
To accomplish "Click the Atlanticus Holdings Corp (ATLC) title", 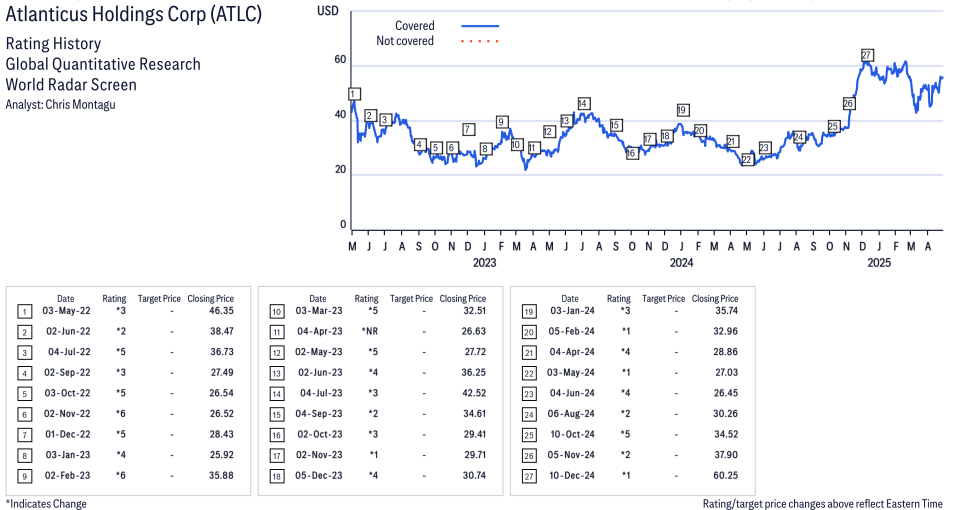I will pyautogui.click(x=133, y=14).
